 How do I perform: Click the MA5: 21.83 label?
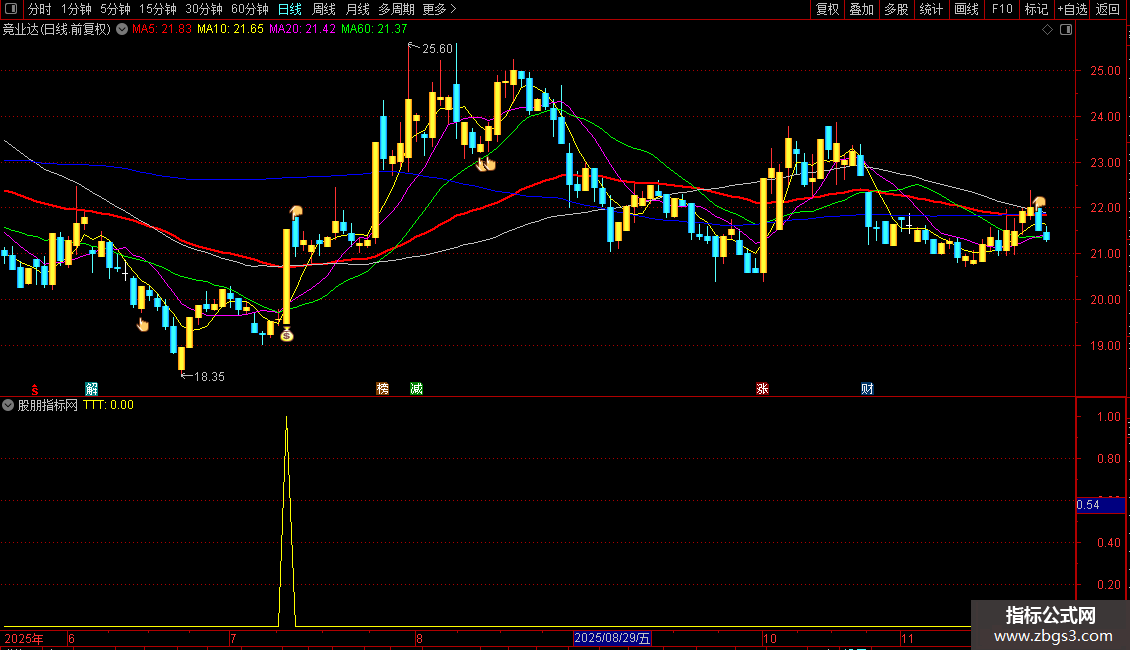point(162,29)
